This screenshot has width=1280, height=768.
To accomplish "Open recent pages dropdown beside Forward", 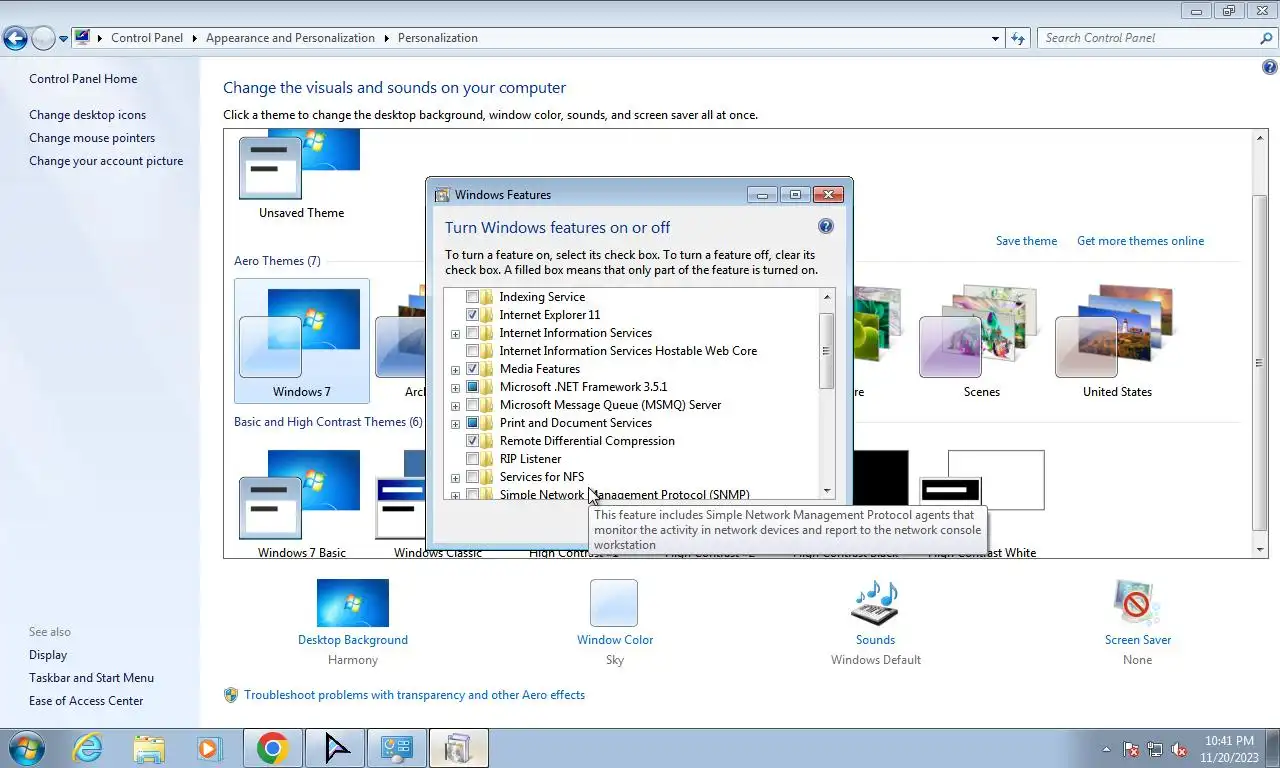I will (x=64, y=39).
